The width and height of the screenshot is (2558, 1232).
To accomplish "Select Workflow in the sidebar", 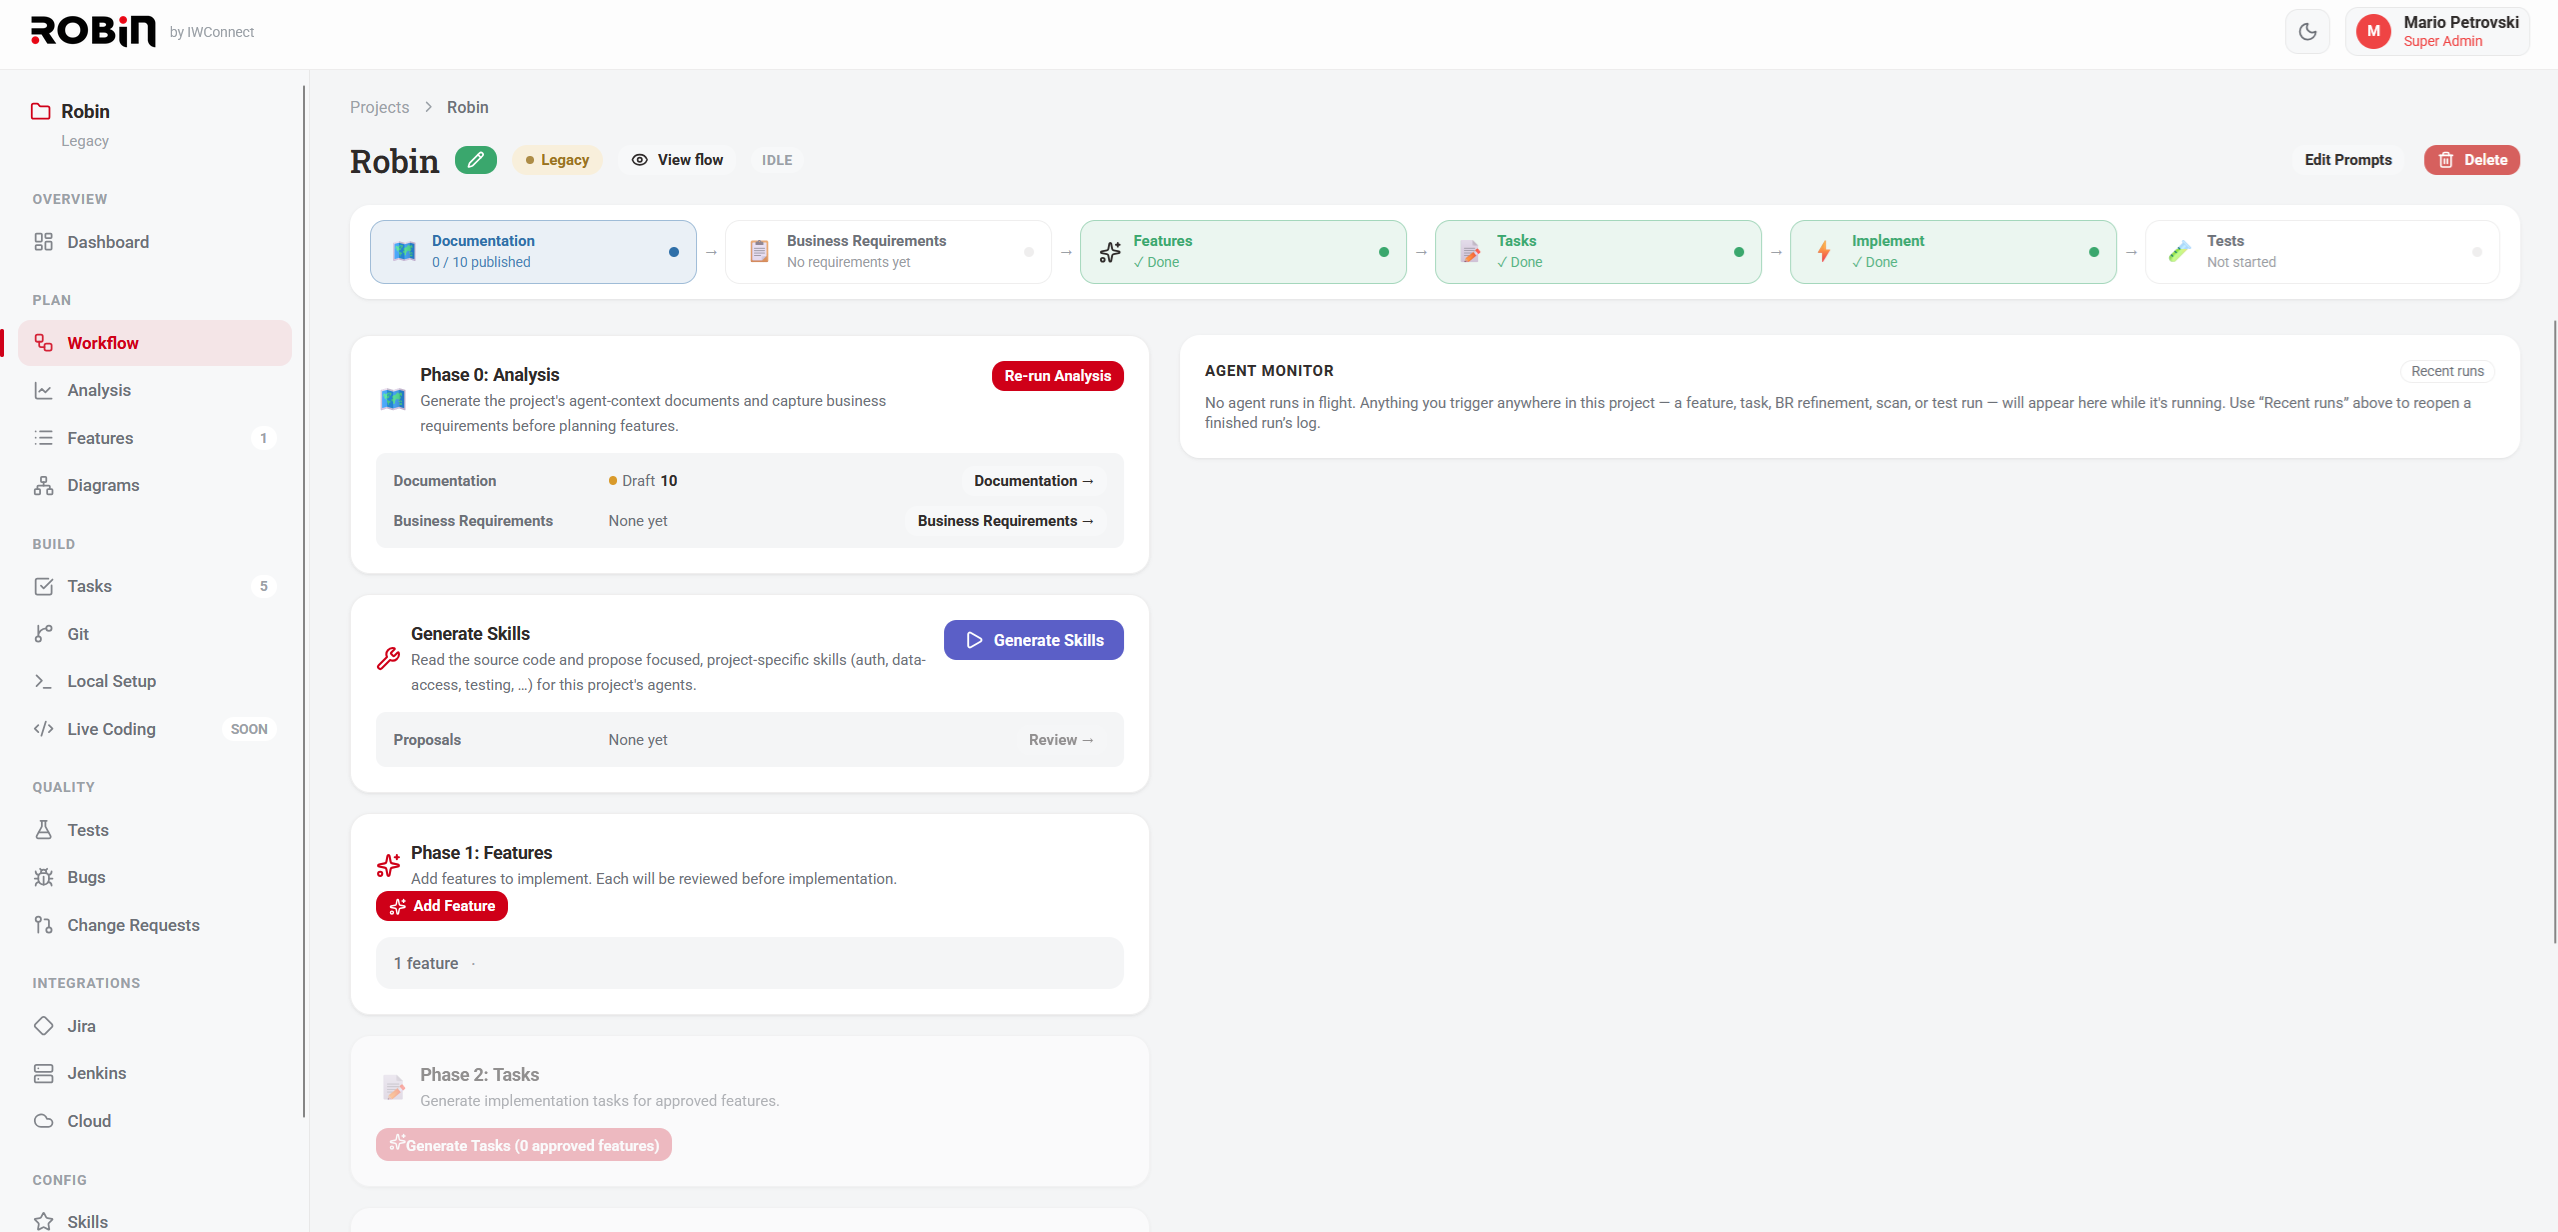I will [155, 343].
